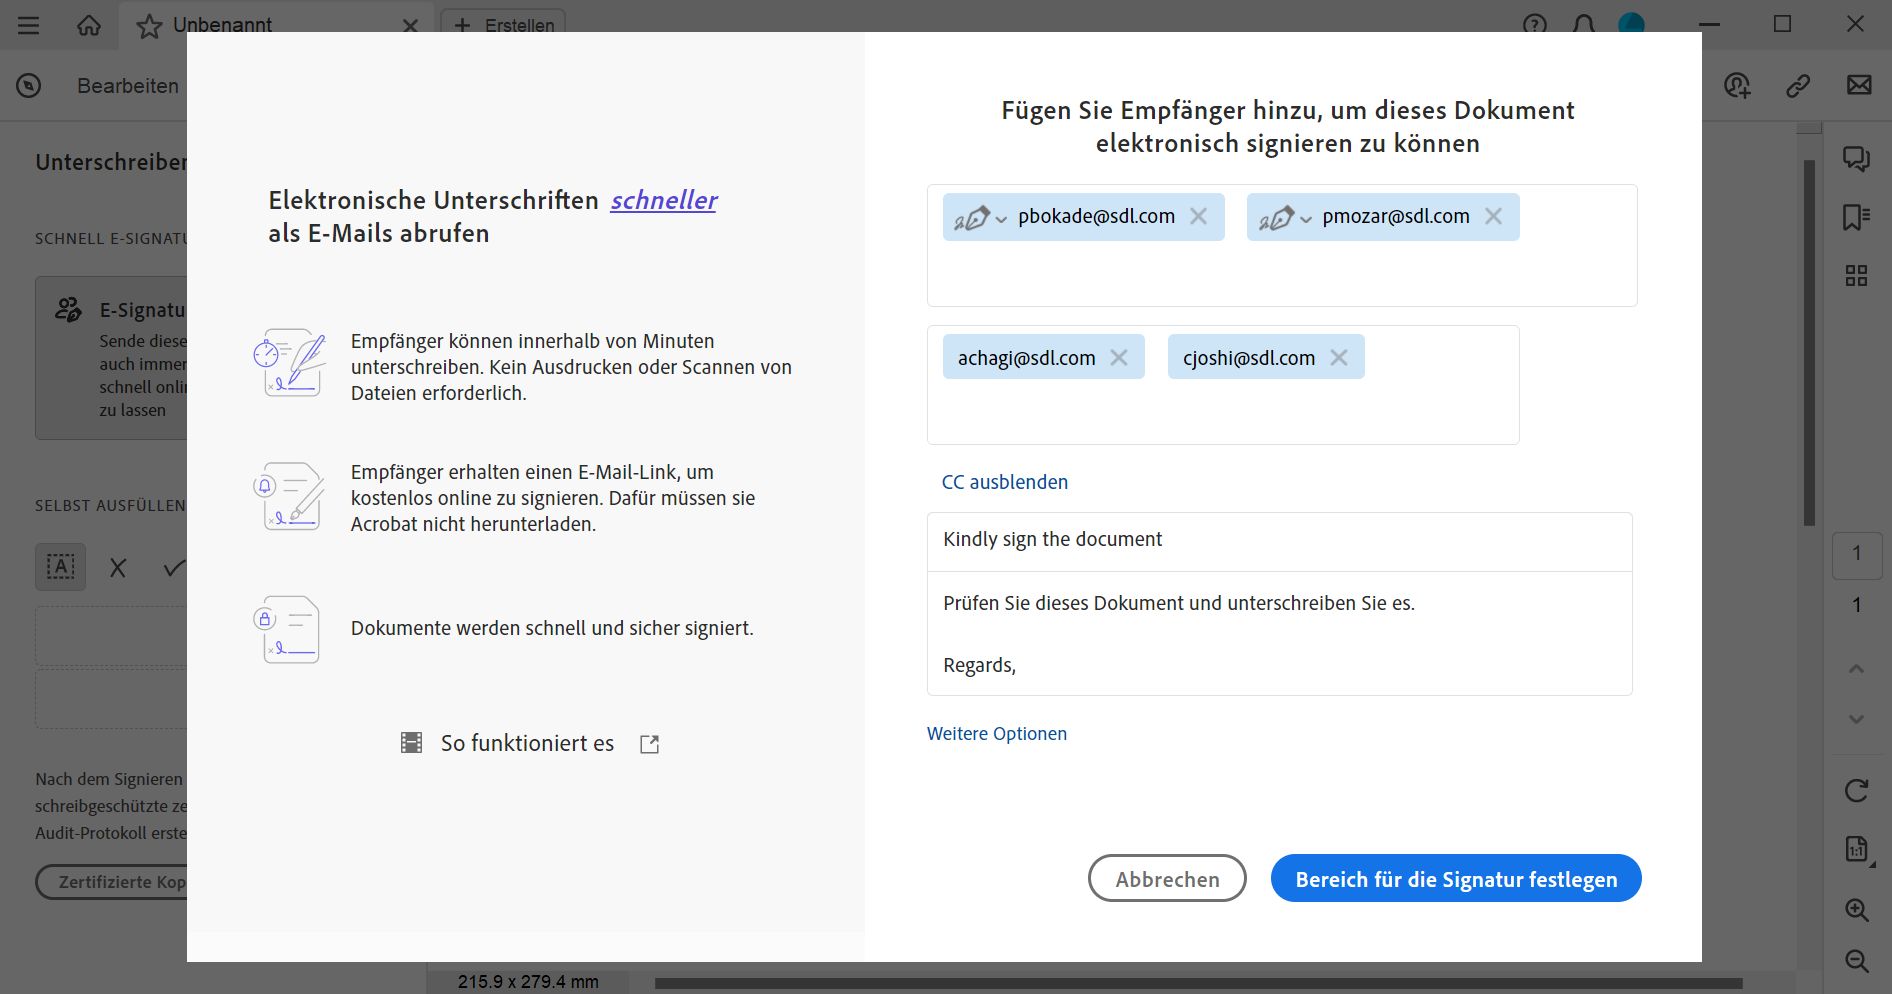The width and height of the screenshot is (1892, 994).
Task: Click the rotate/refresh page icon
Action: 1856,791
